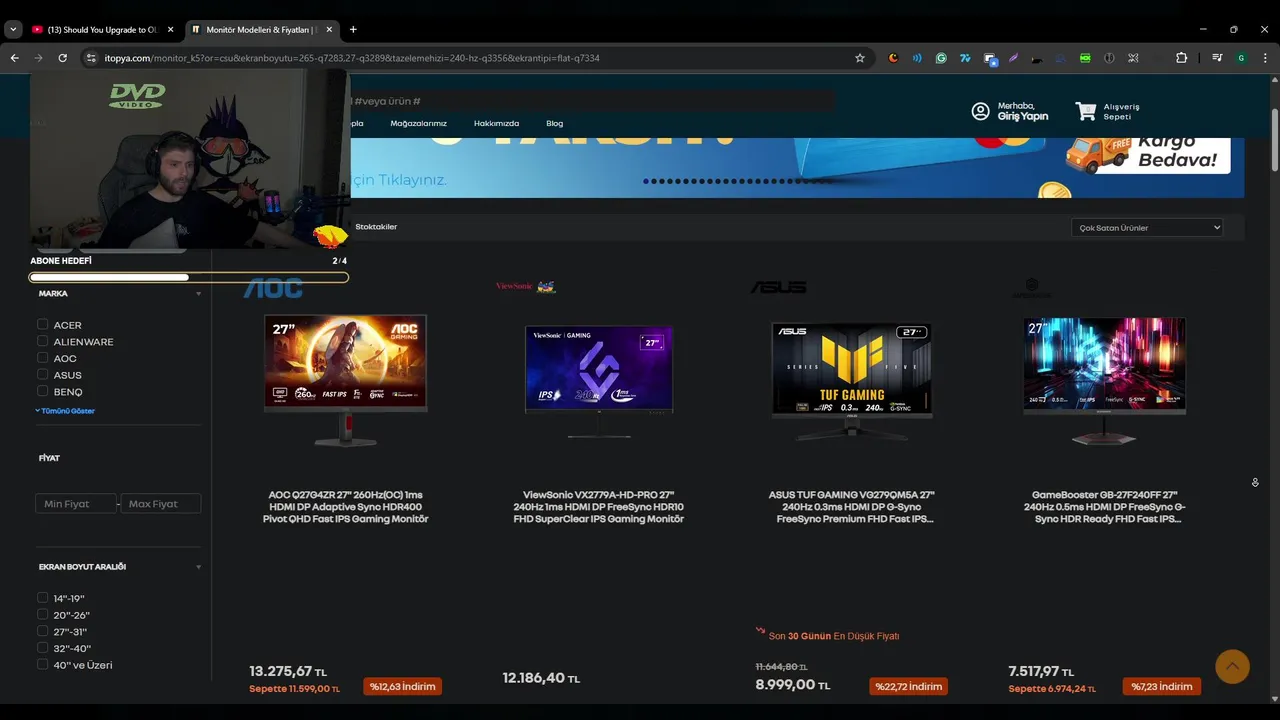Screen dimensions: 1280x720
Task: Check the AOC brand checkbox
Action: [43, 358]
